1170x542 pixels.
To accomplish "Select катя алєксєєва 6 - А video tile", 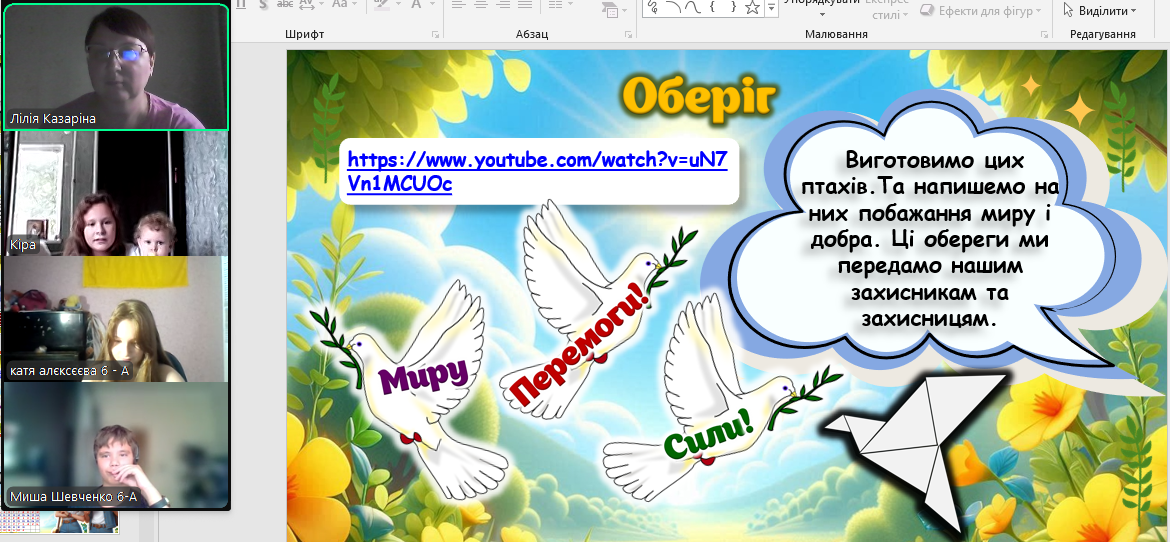I will (116, 319).
